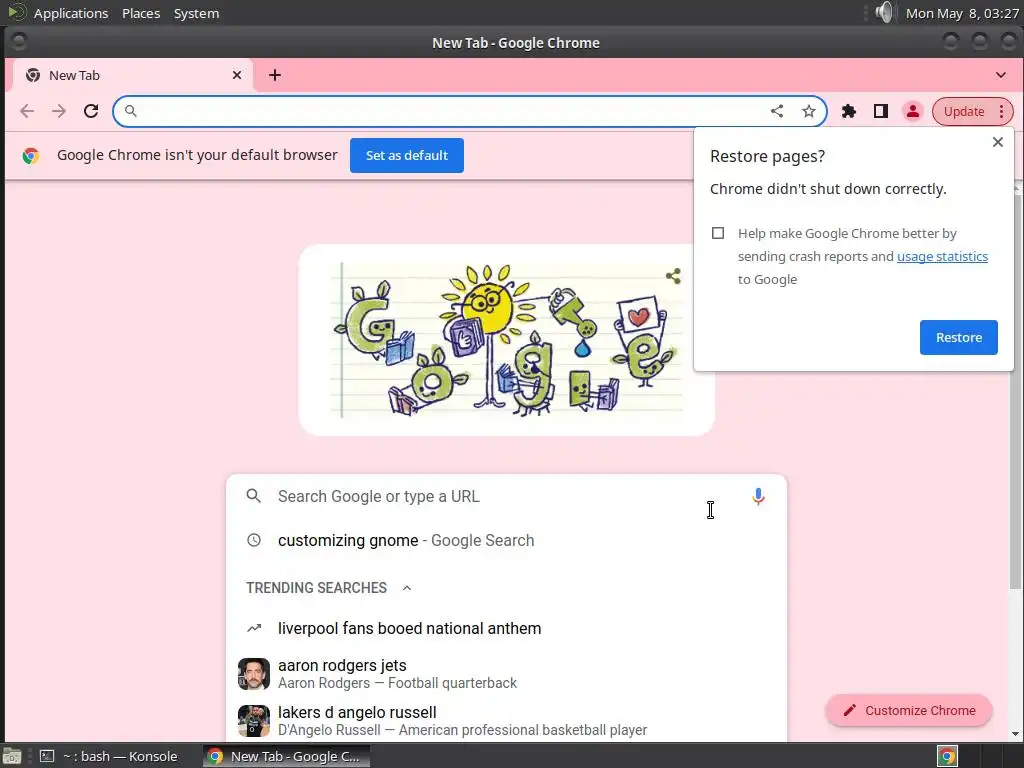Dismiss the Restore pages popup
1024x768 pixels.
click(x=997, y=142)
